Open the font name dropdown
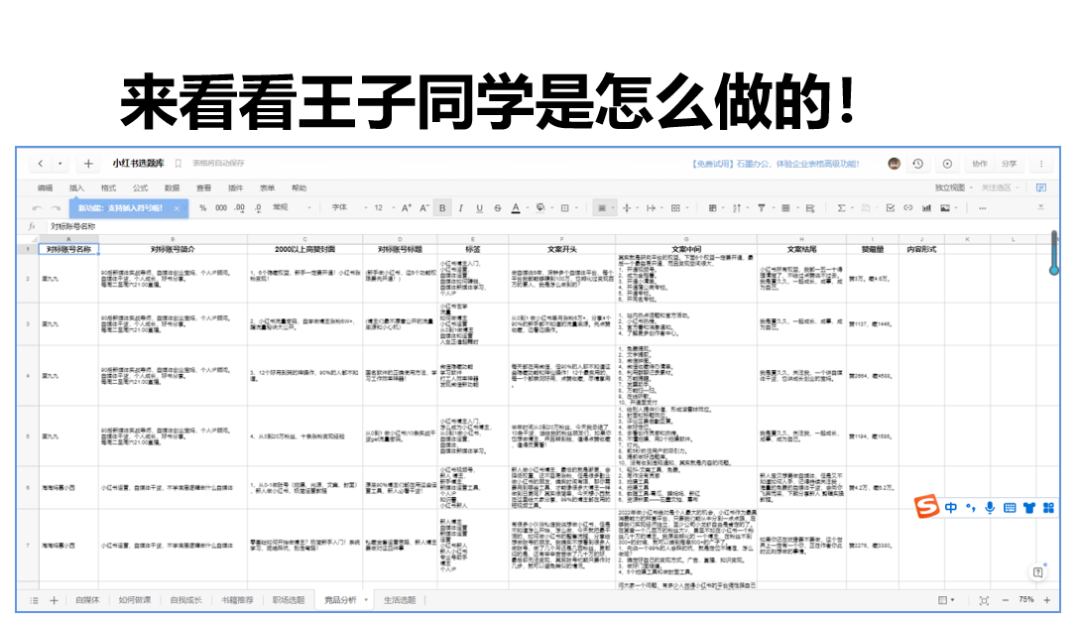 pyautogui.click(x=344, y=208)
